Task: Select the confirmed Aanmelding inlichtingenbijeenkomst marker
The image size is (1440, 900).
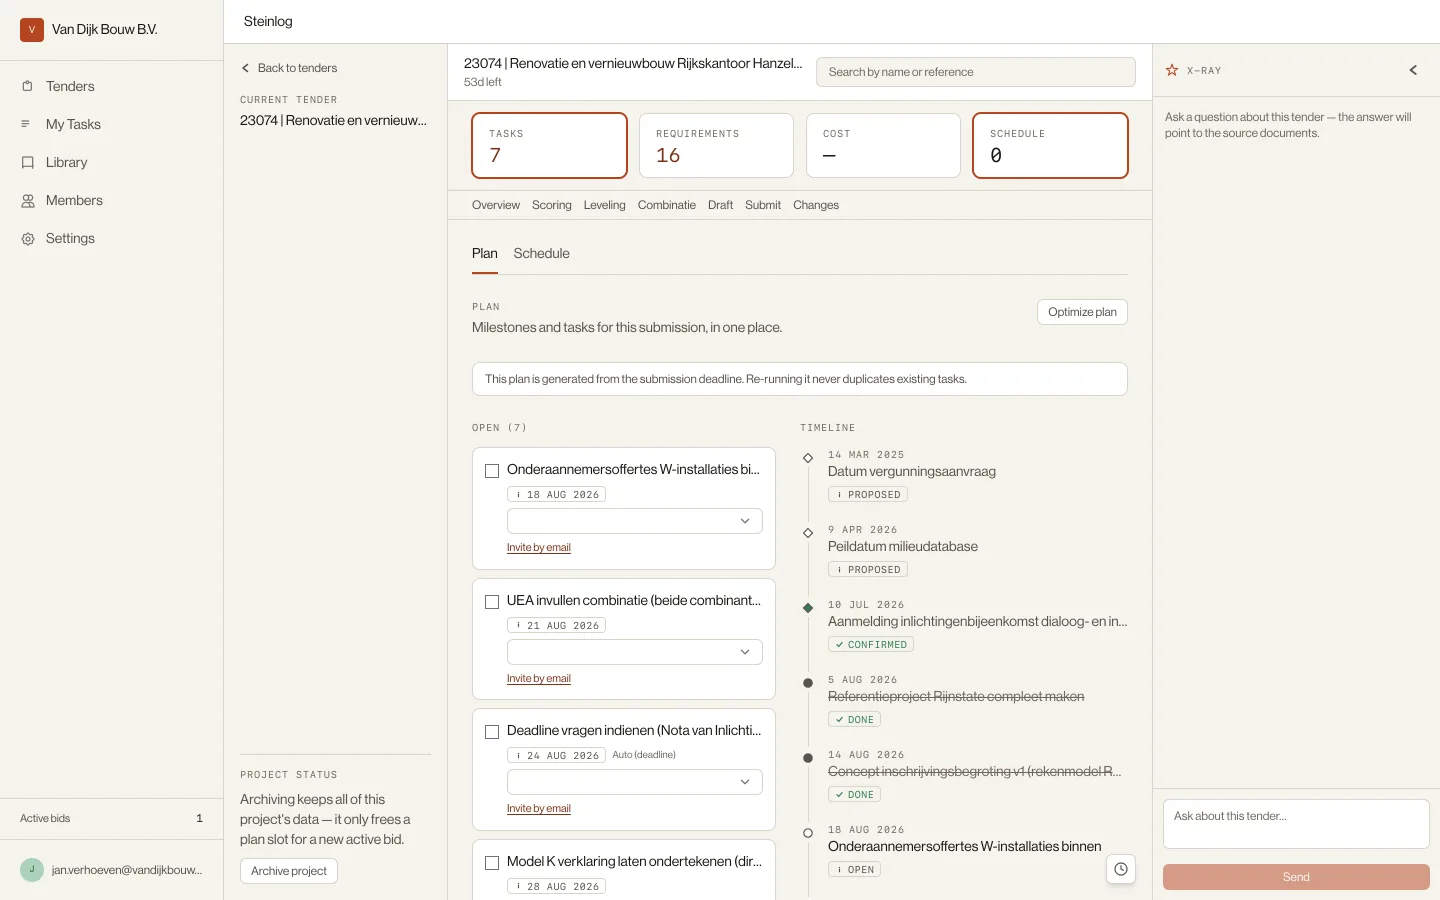Action: pos(808,608)
